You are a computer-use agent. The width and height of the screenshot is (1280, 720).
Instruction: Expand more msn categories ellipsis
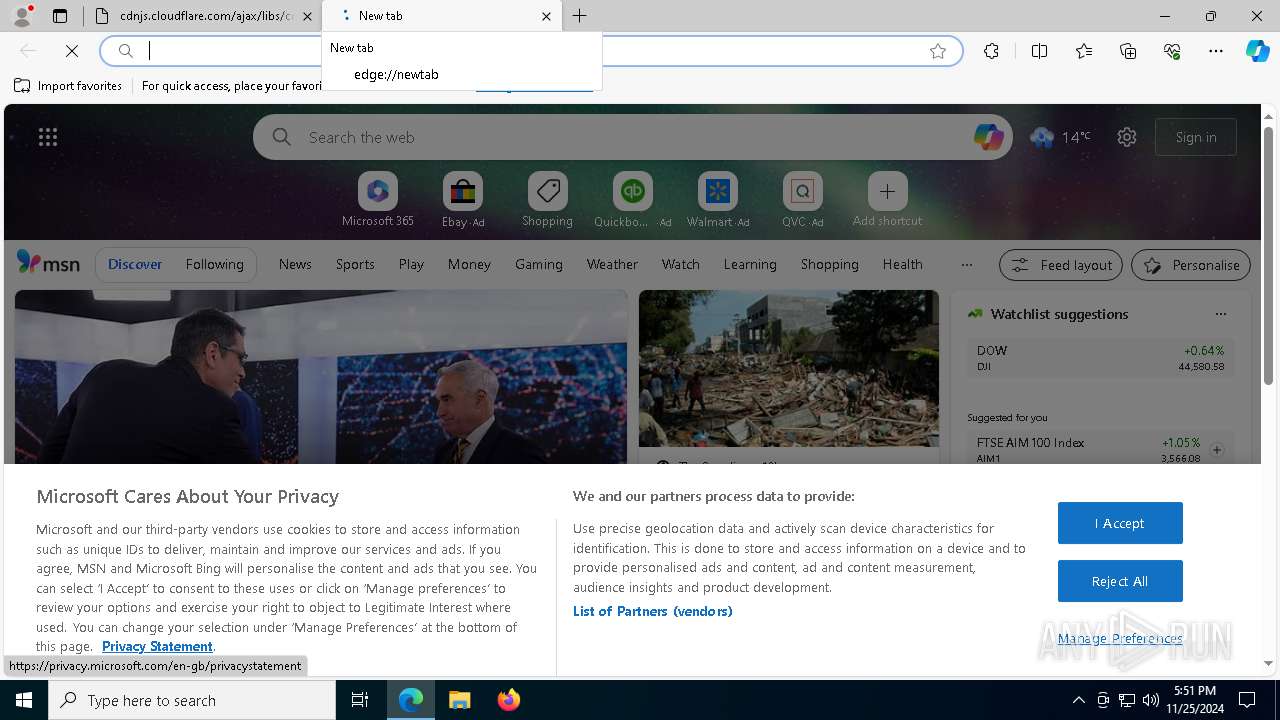point(966,264)
